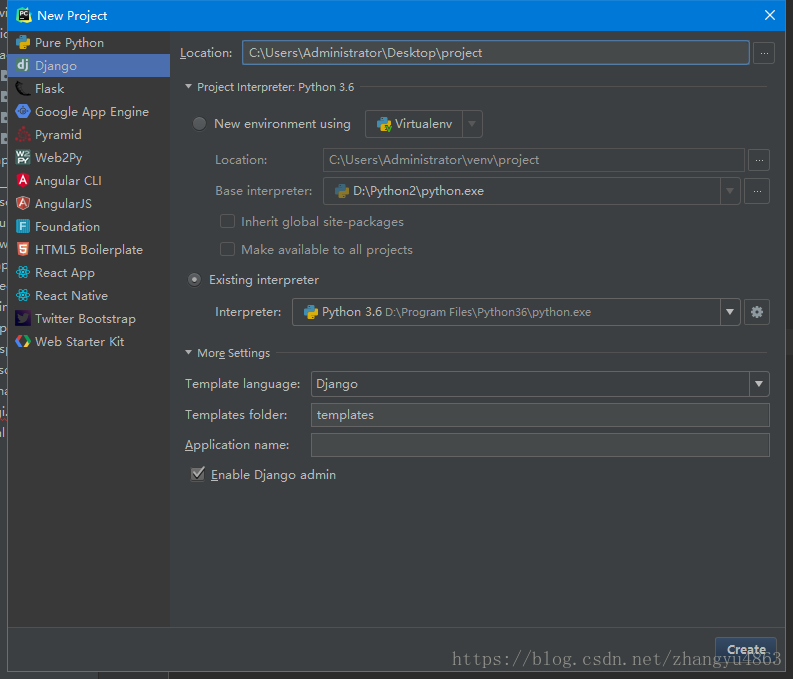Open interpreter settings gear icon
Viewport: 793px width, 679px height.
[757, 312]
